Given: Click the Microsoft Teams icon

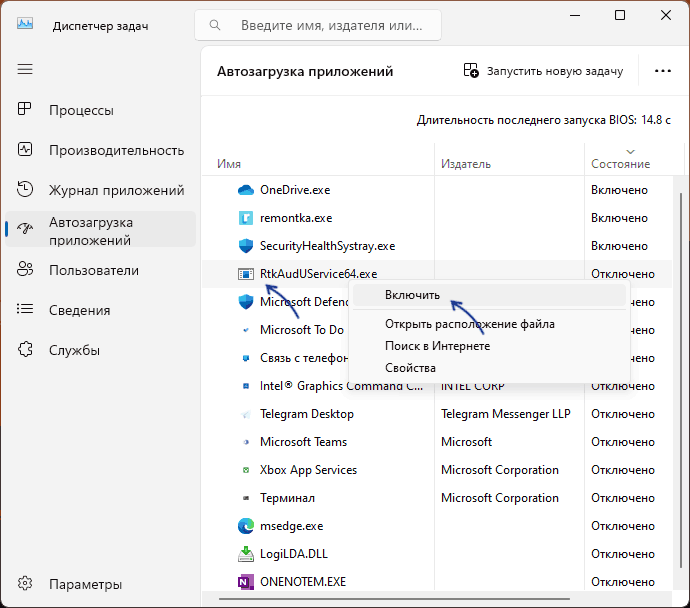Looking at the screenshot, I should point(246,442).
